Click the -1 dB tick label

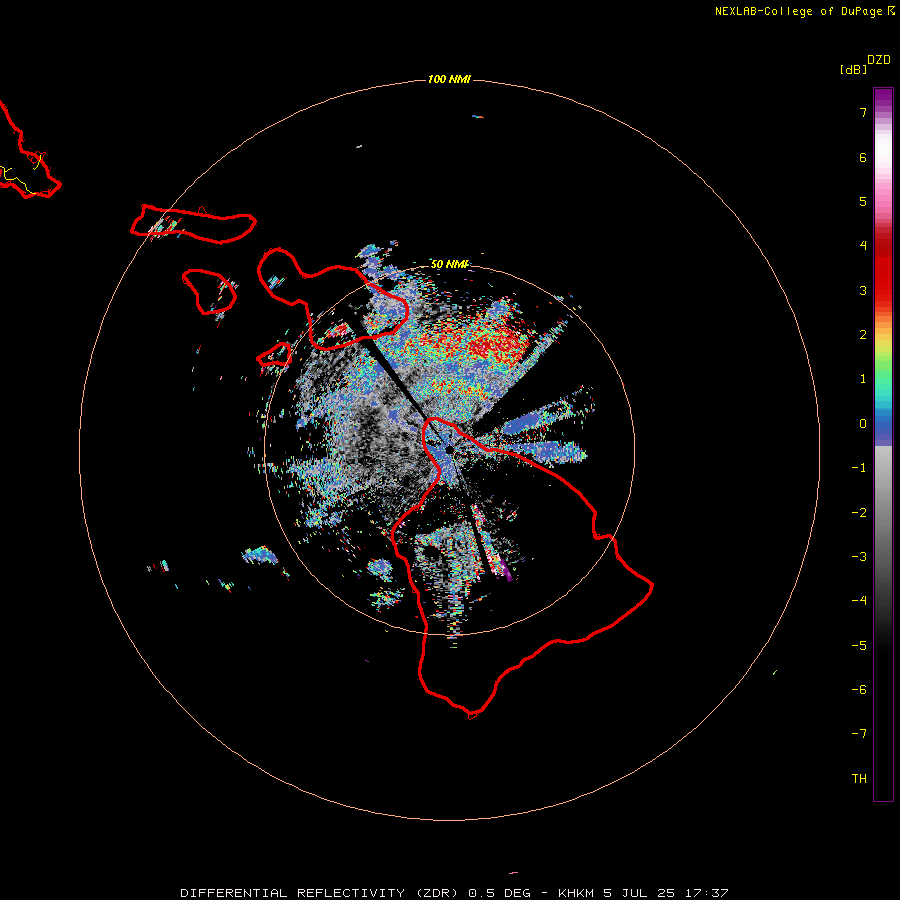tap(859, 468)
